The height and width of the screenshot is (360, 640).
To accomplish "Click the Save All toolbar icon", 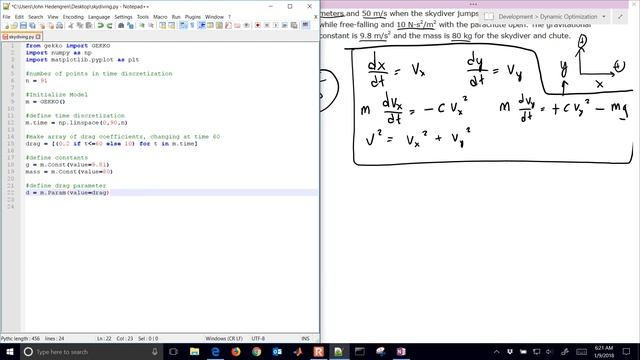I will [32, 25].
